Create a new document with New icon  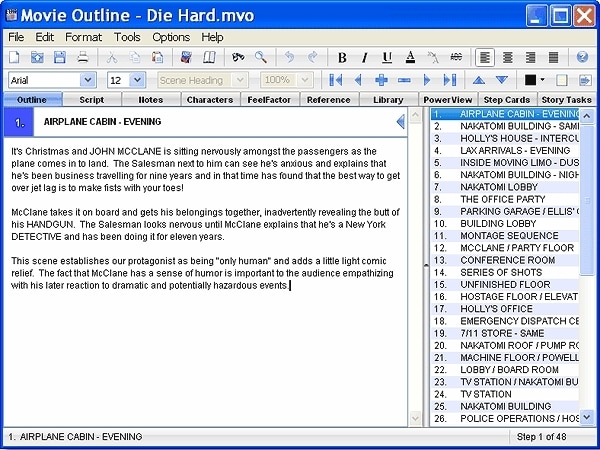click(14, 57)
